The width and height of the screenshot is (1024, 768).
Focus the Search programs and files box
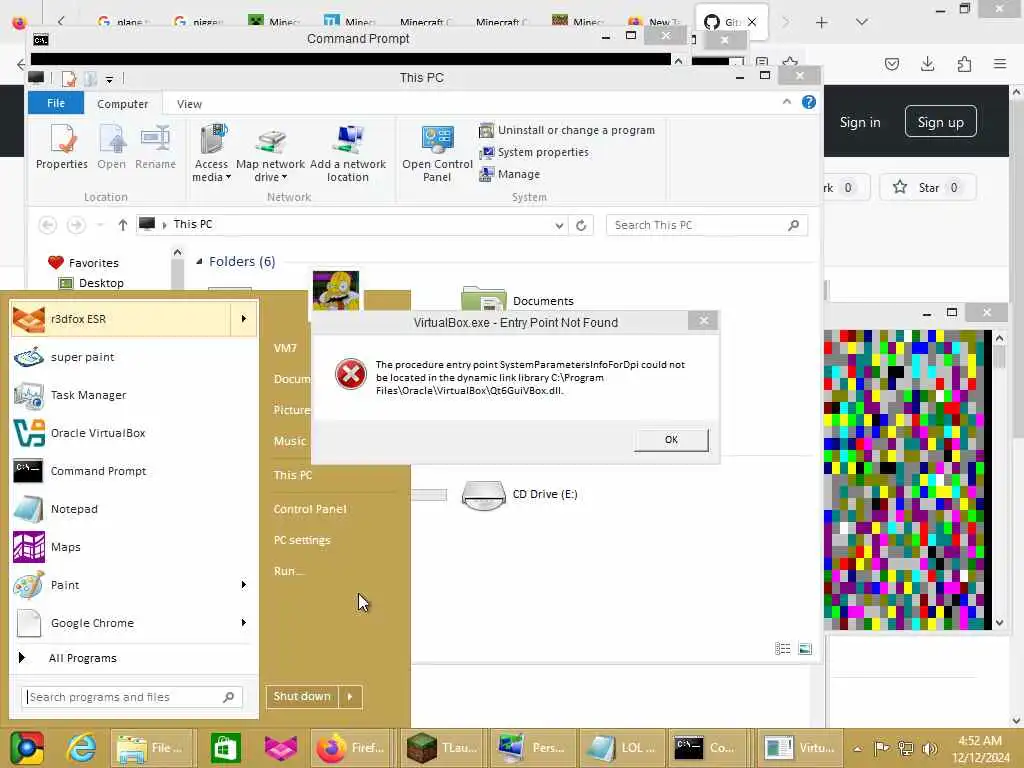(x=132, y=697)
